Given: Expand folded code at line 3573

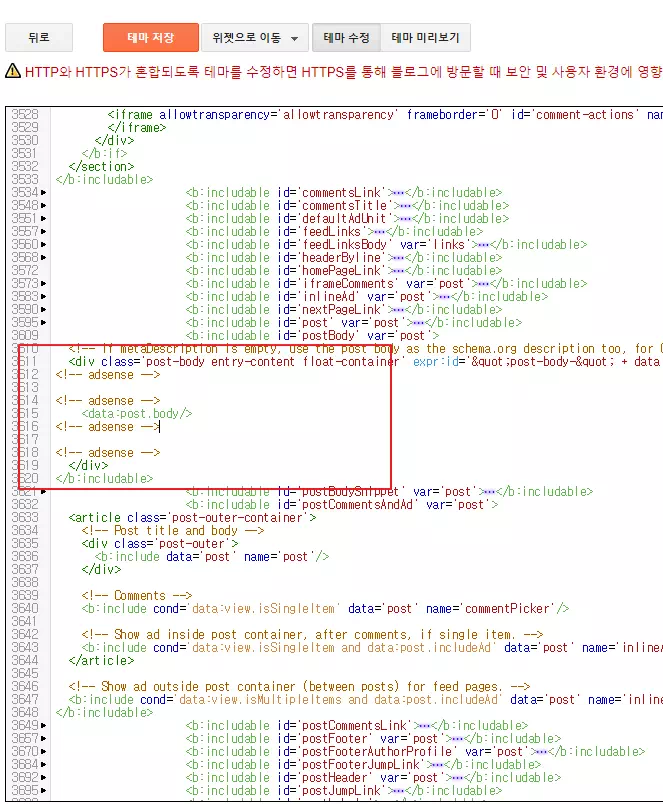Looking at the screenshot, I should point(44,284).
